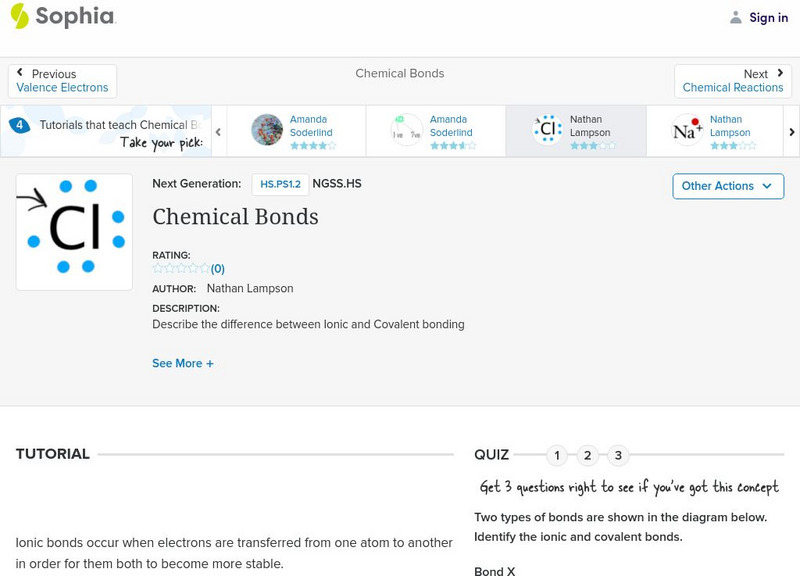Image resolution: width=800 pixels, height=576 pixels.
Task: Rate the tutorial using the empty stars
Action: (181, 268)
